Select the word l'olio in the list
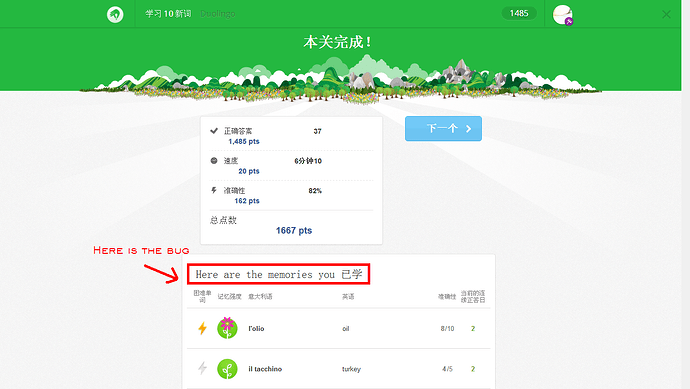 (x=256, y=328)
